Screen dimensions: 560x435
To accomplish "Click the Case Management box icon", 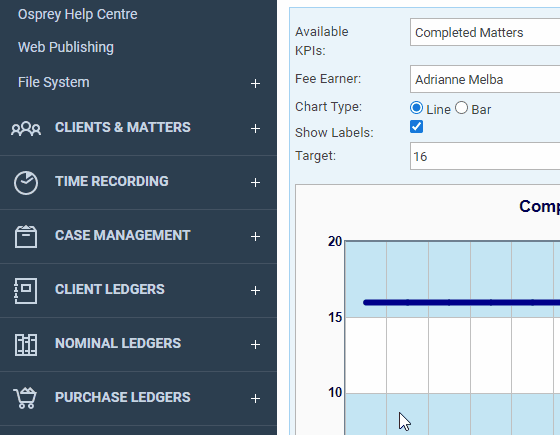I will [x=26, y=236].
